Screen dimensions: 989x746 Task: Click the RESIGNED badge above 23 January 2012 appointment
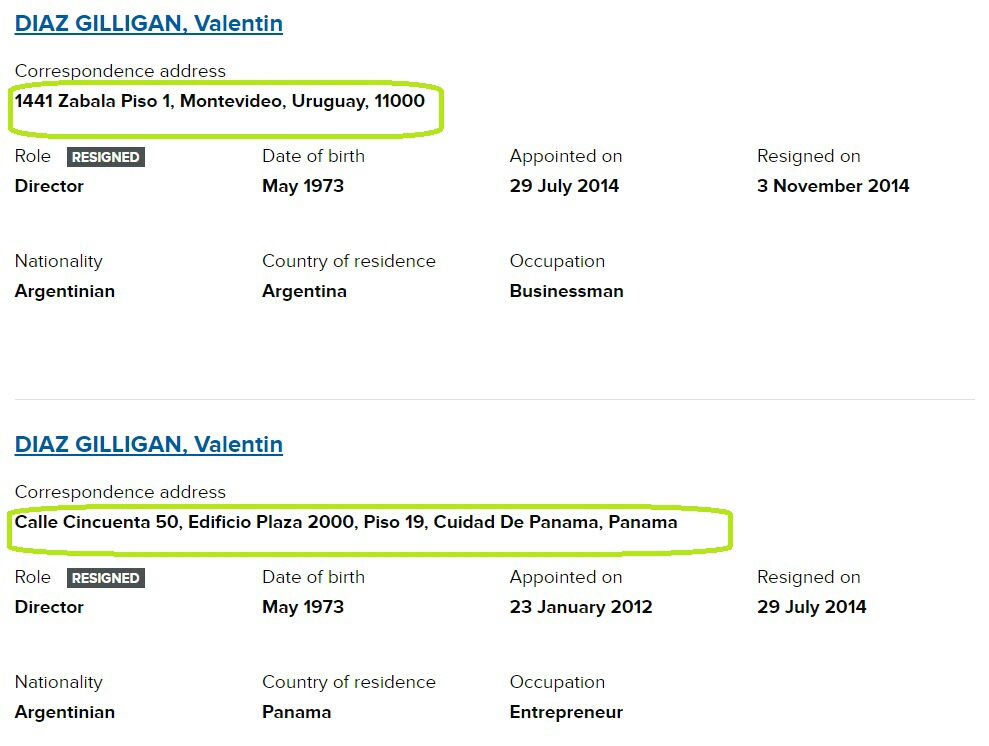pyautogui.click(x=106, y=578)
